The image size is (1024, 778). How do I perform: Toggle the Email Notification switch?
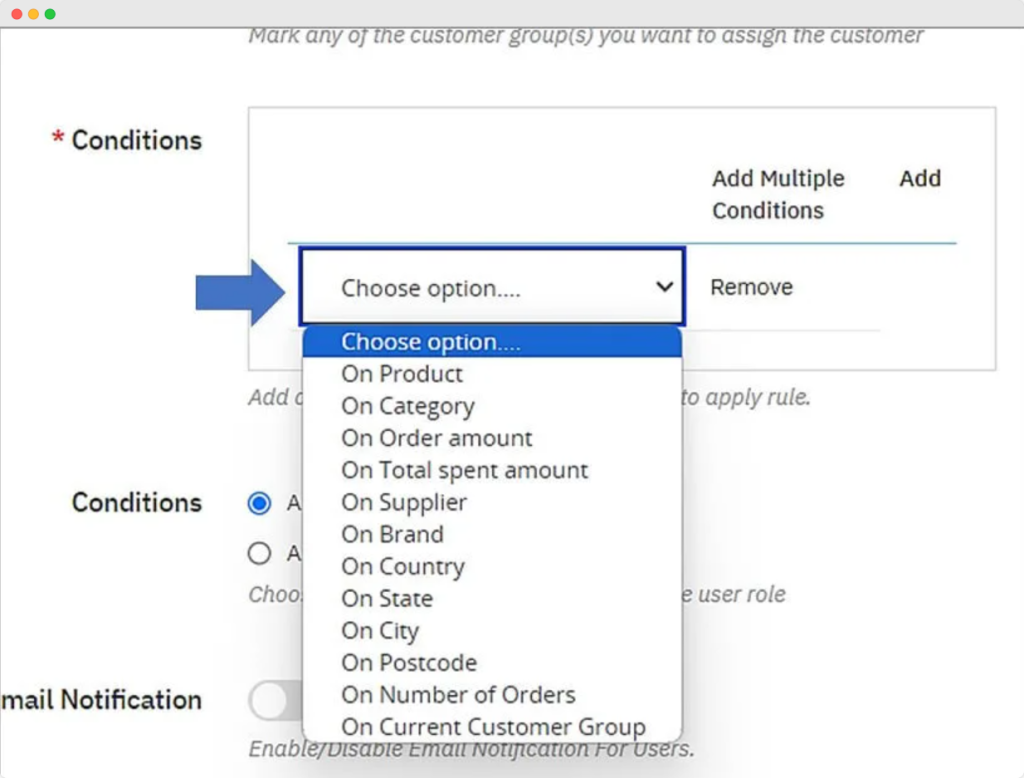click(274, 702)
